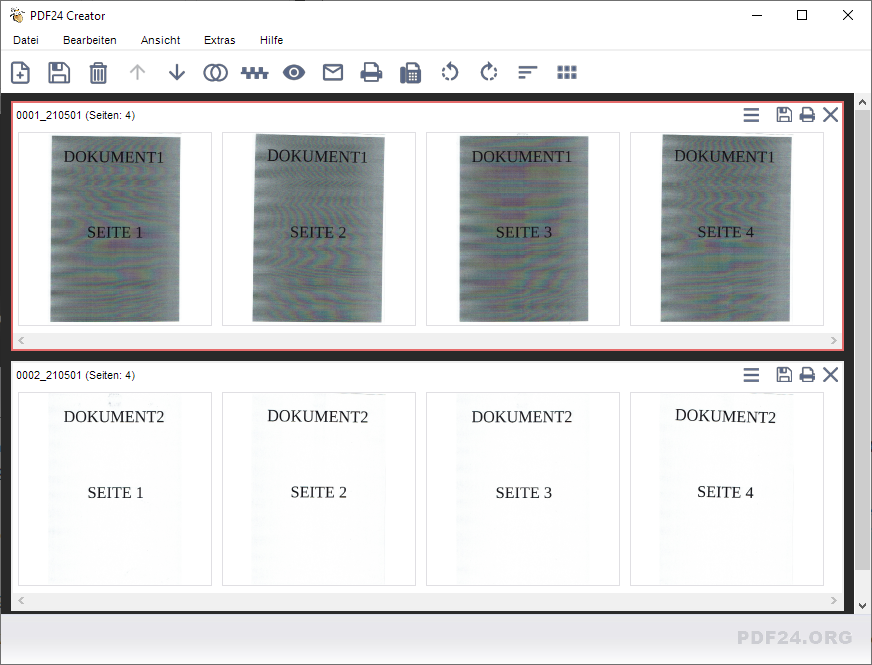Screen dimensions: 872x665
Task: Close document 0002_210501 with X button
Action: (x=830, y=375)
